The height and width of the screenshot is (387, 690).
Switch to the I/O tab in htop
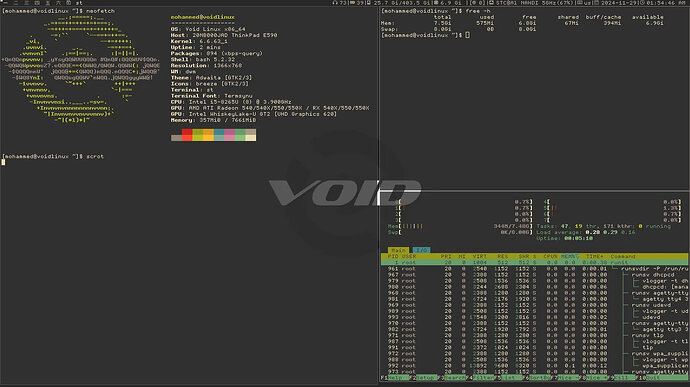(x=422, y=250)
